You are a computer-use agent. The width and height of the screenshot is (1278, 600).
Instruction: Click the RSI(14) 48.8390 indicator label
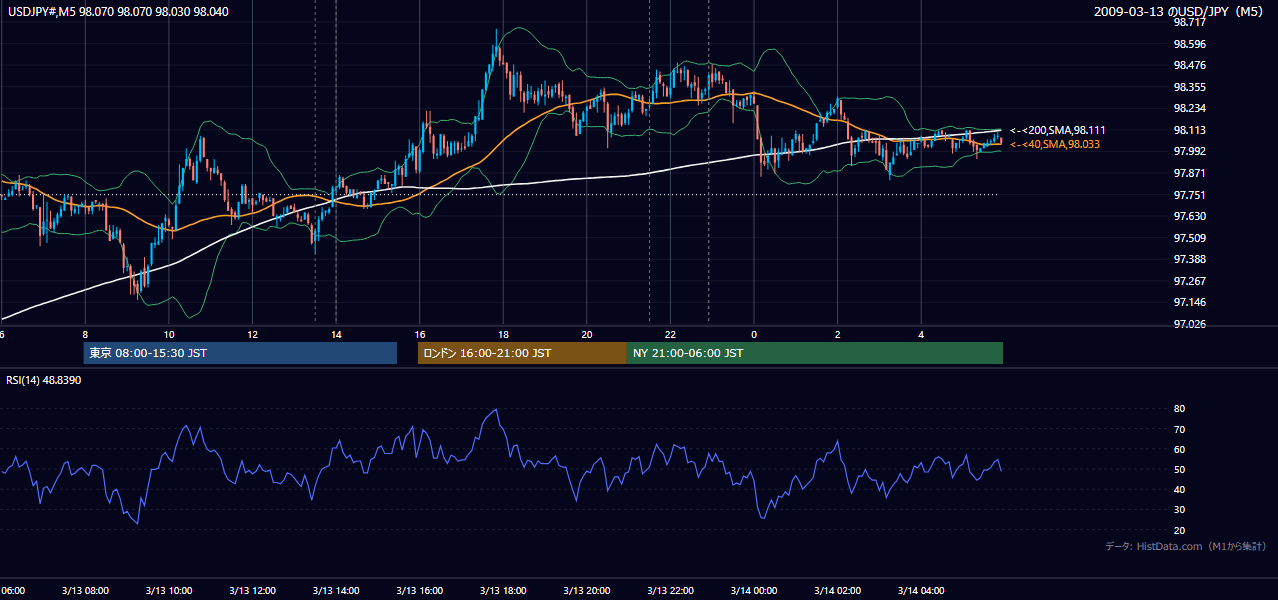(44, 380)
